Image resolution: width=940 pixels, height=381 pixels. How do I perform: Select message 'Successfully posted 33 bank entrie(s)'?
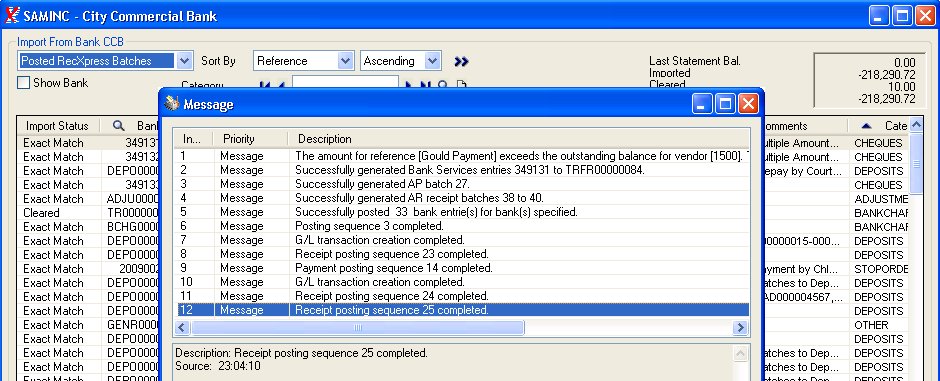(x=462, y=212)
